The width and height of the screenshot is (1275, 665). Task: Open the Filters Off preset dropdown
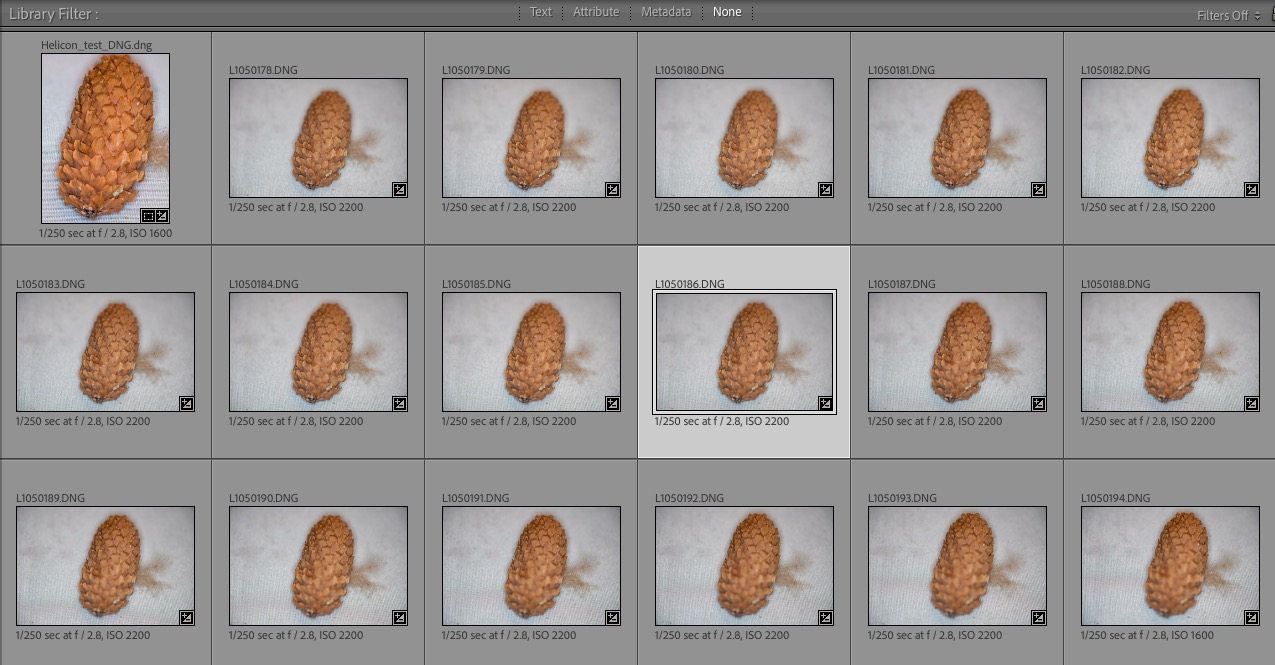tap(1227, 16)
